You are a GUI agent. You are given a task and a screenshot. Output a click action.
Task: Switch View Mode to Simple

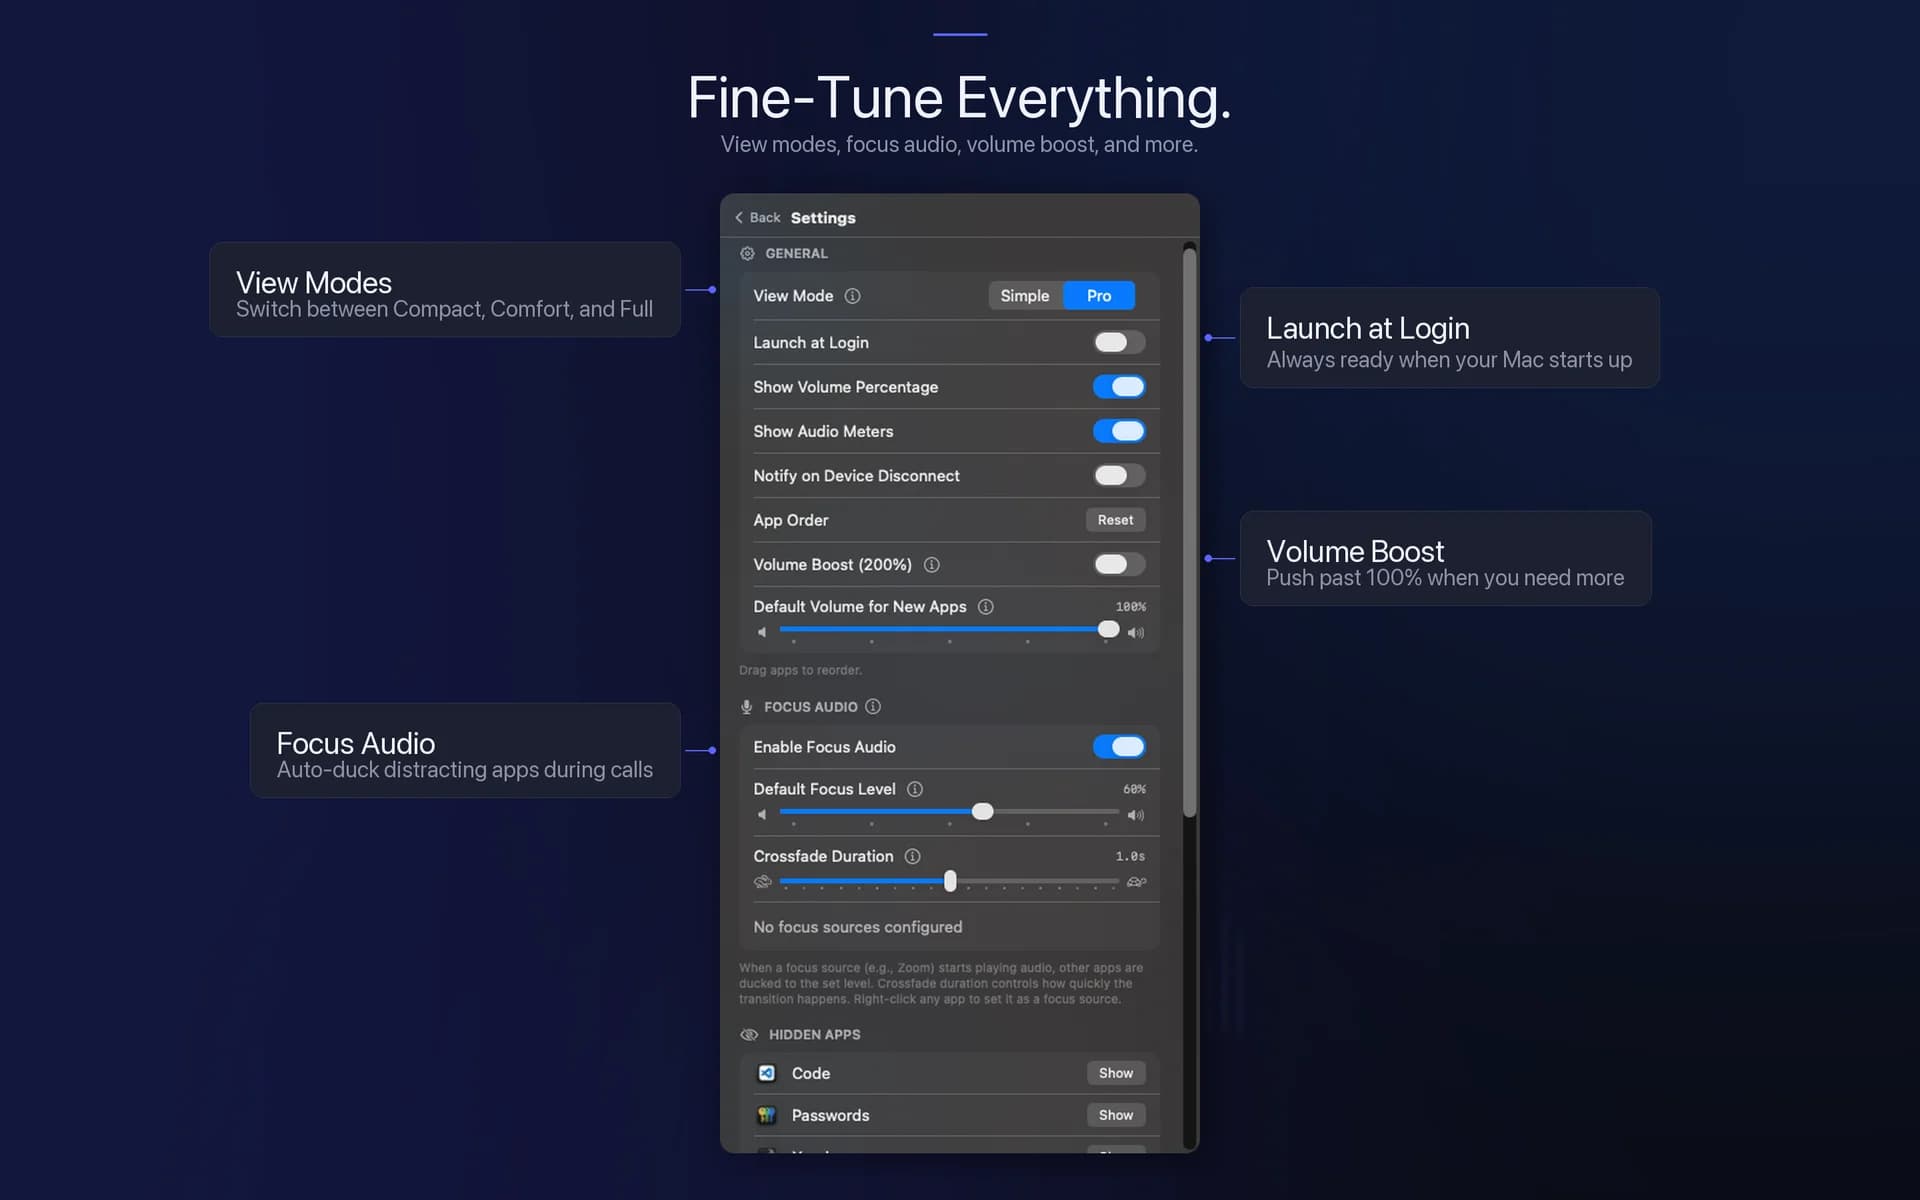1024,295
